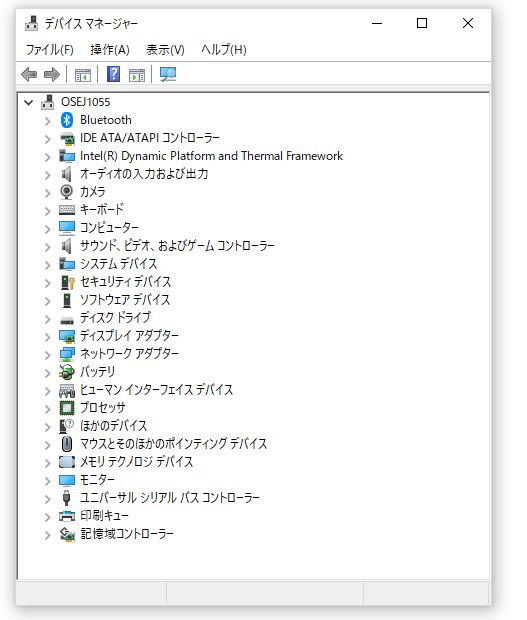Click the プロセッサ chip icon
527x620 pixels.
66,408
